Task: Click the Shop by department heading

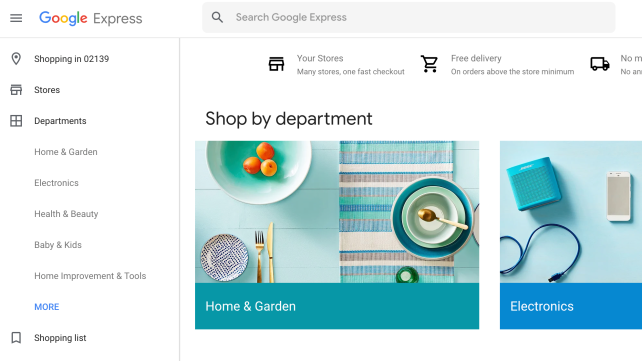Action: tap(289, 119)
